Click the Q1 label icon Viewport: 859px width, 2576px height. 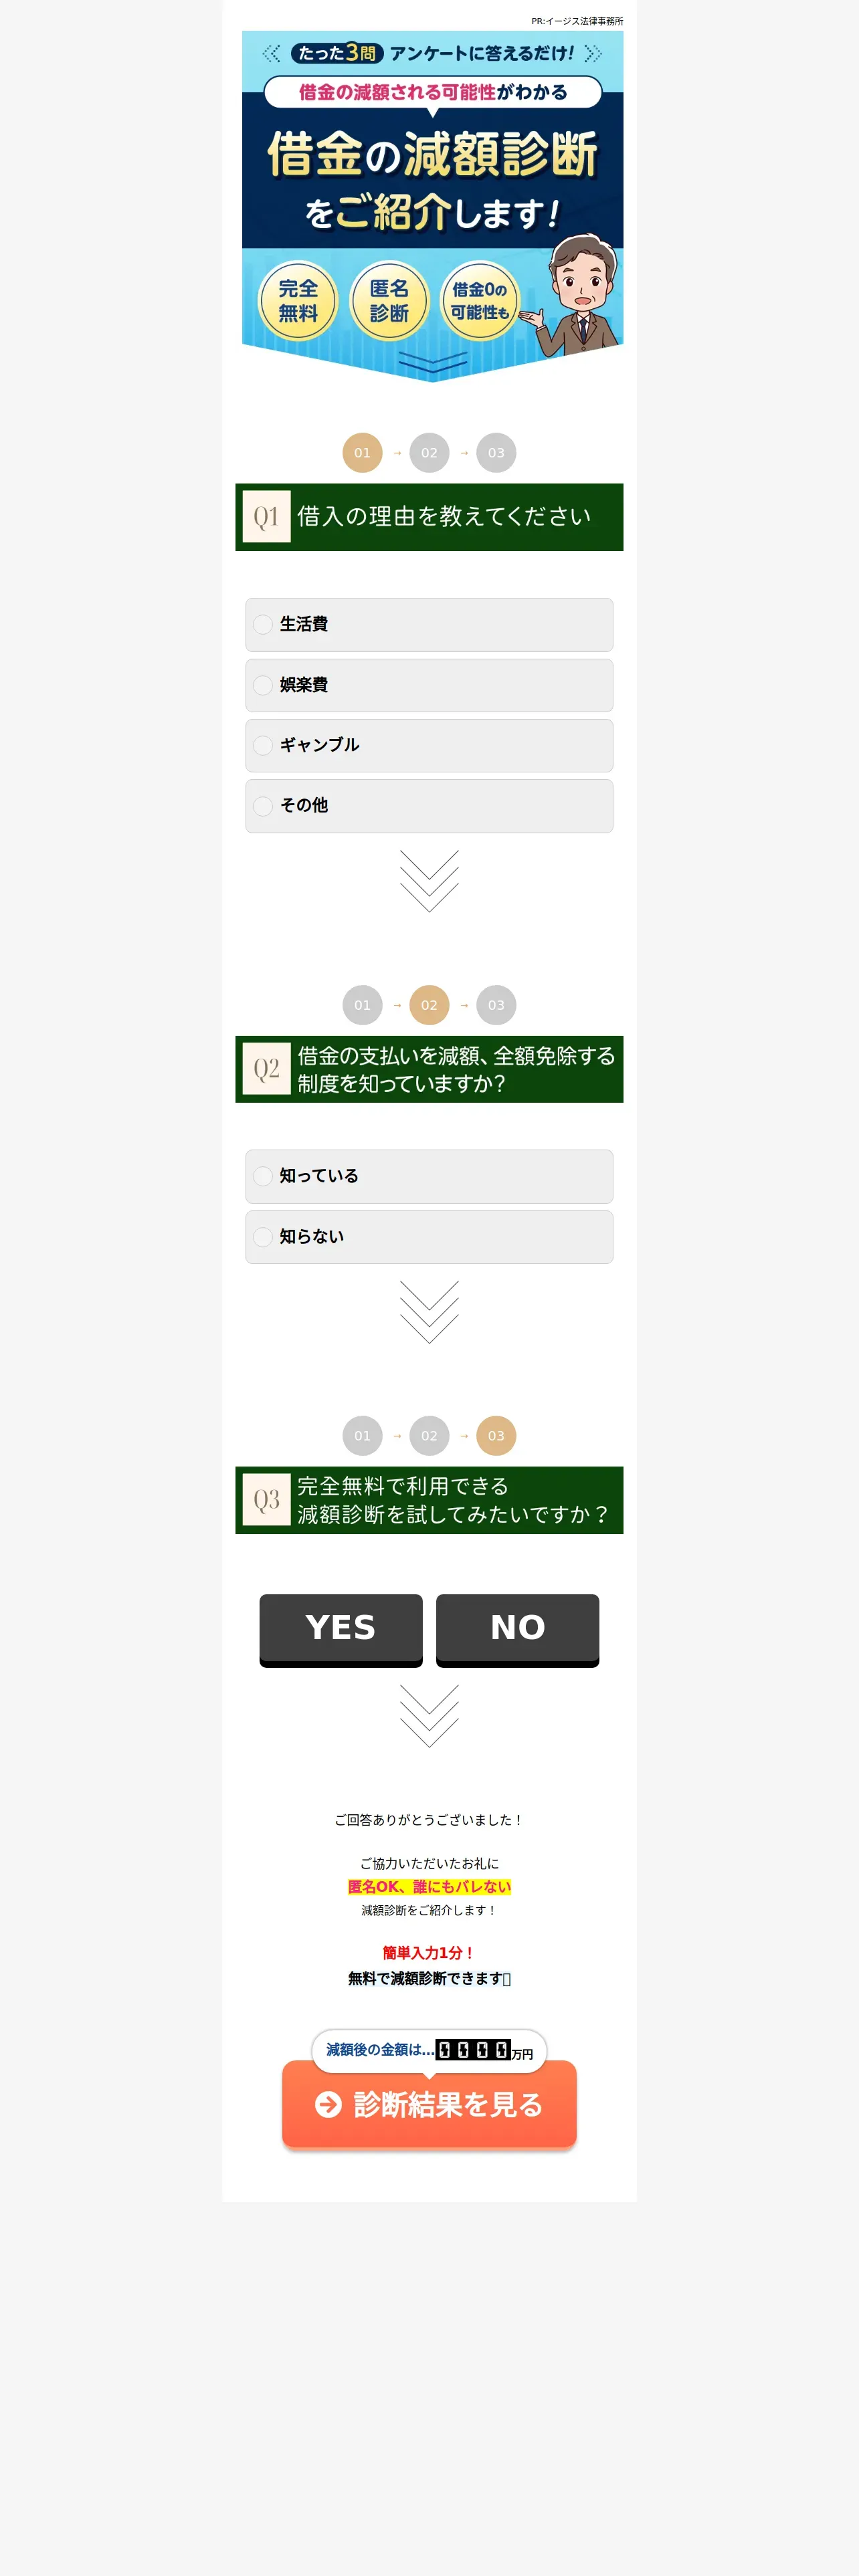click(x=266, y=516)
